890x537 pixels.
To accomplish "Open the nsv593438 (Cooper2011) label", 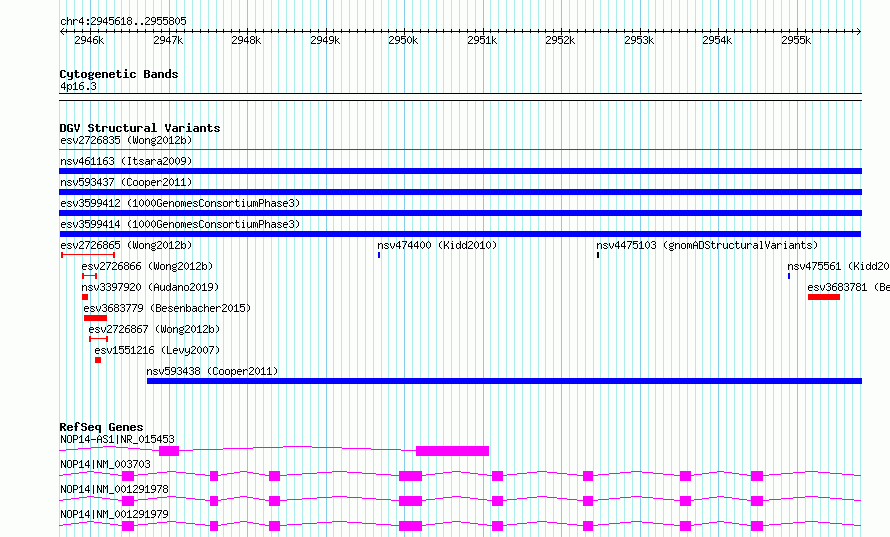I will tap(212, 371).
